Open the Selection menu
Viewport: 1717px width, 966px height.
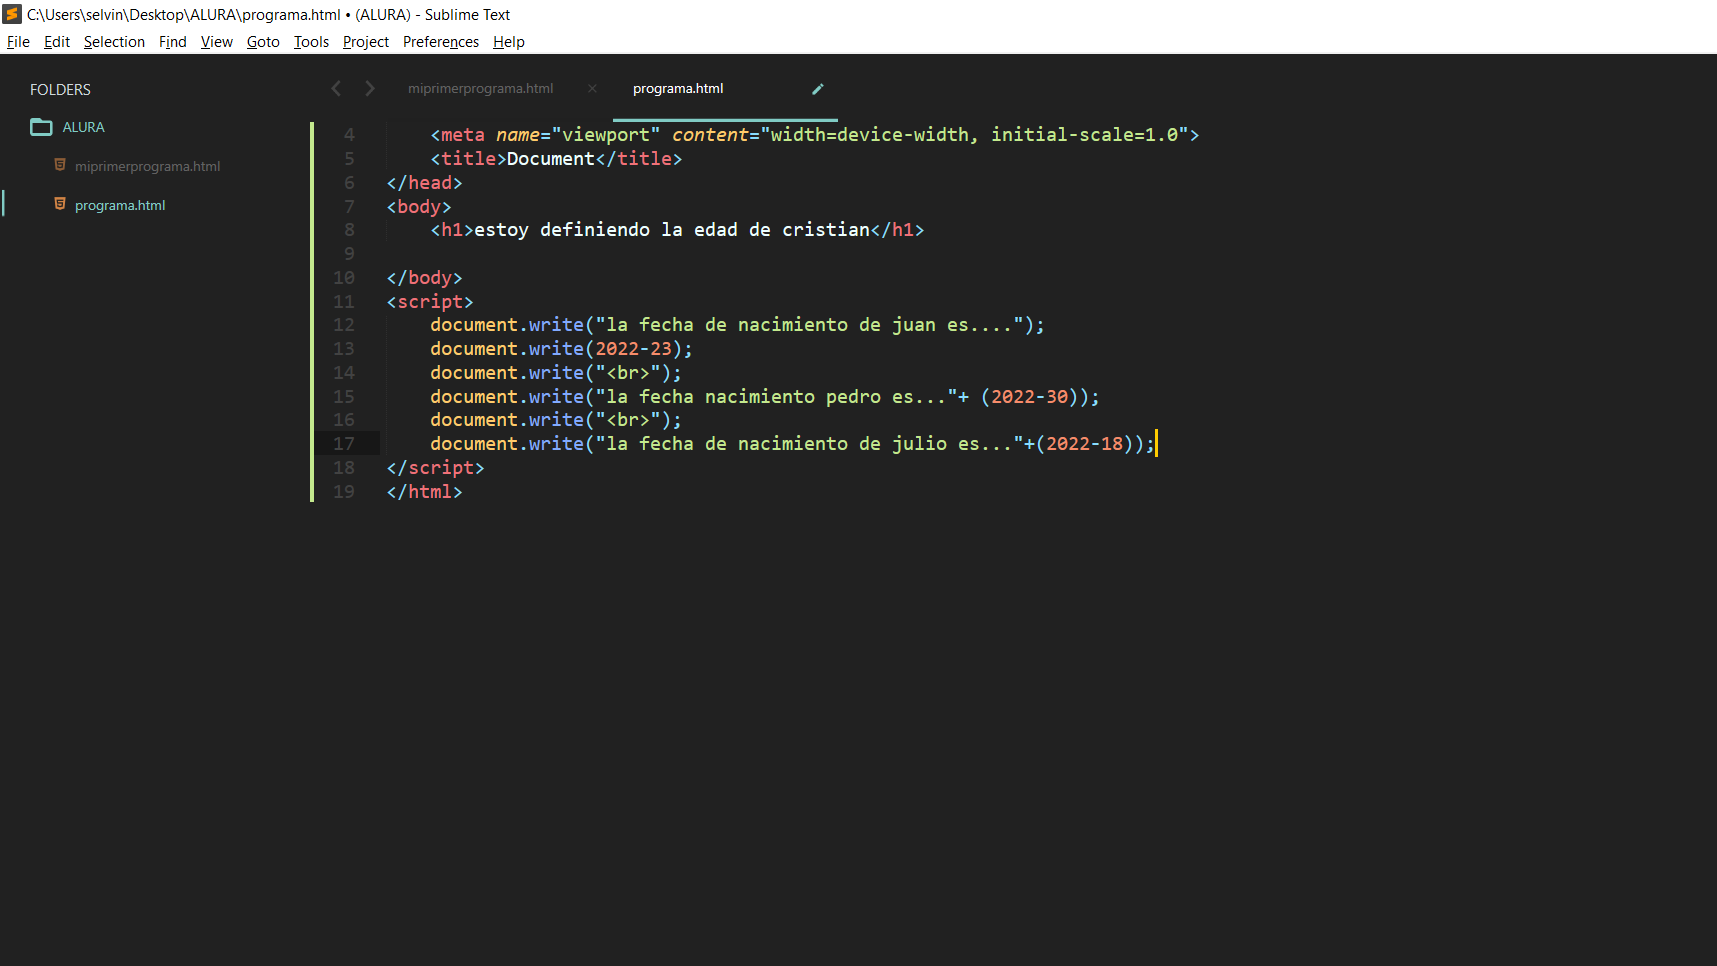point(114,42)
